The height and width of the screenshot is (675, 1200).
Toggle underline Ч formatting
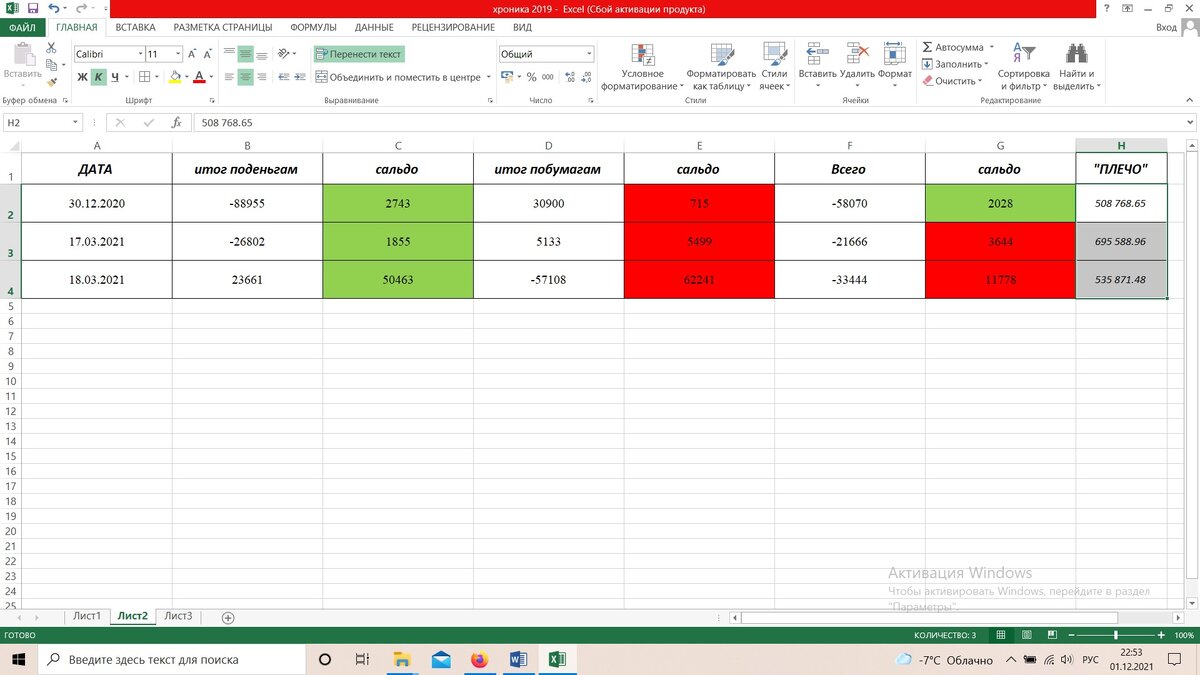114,77
